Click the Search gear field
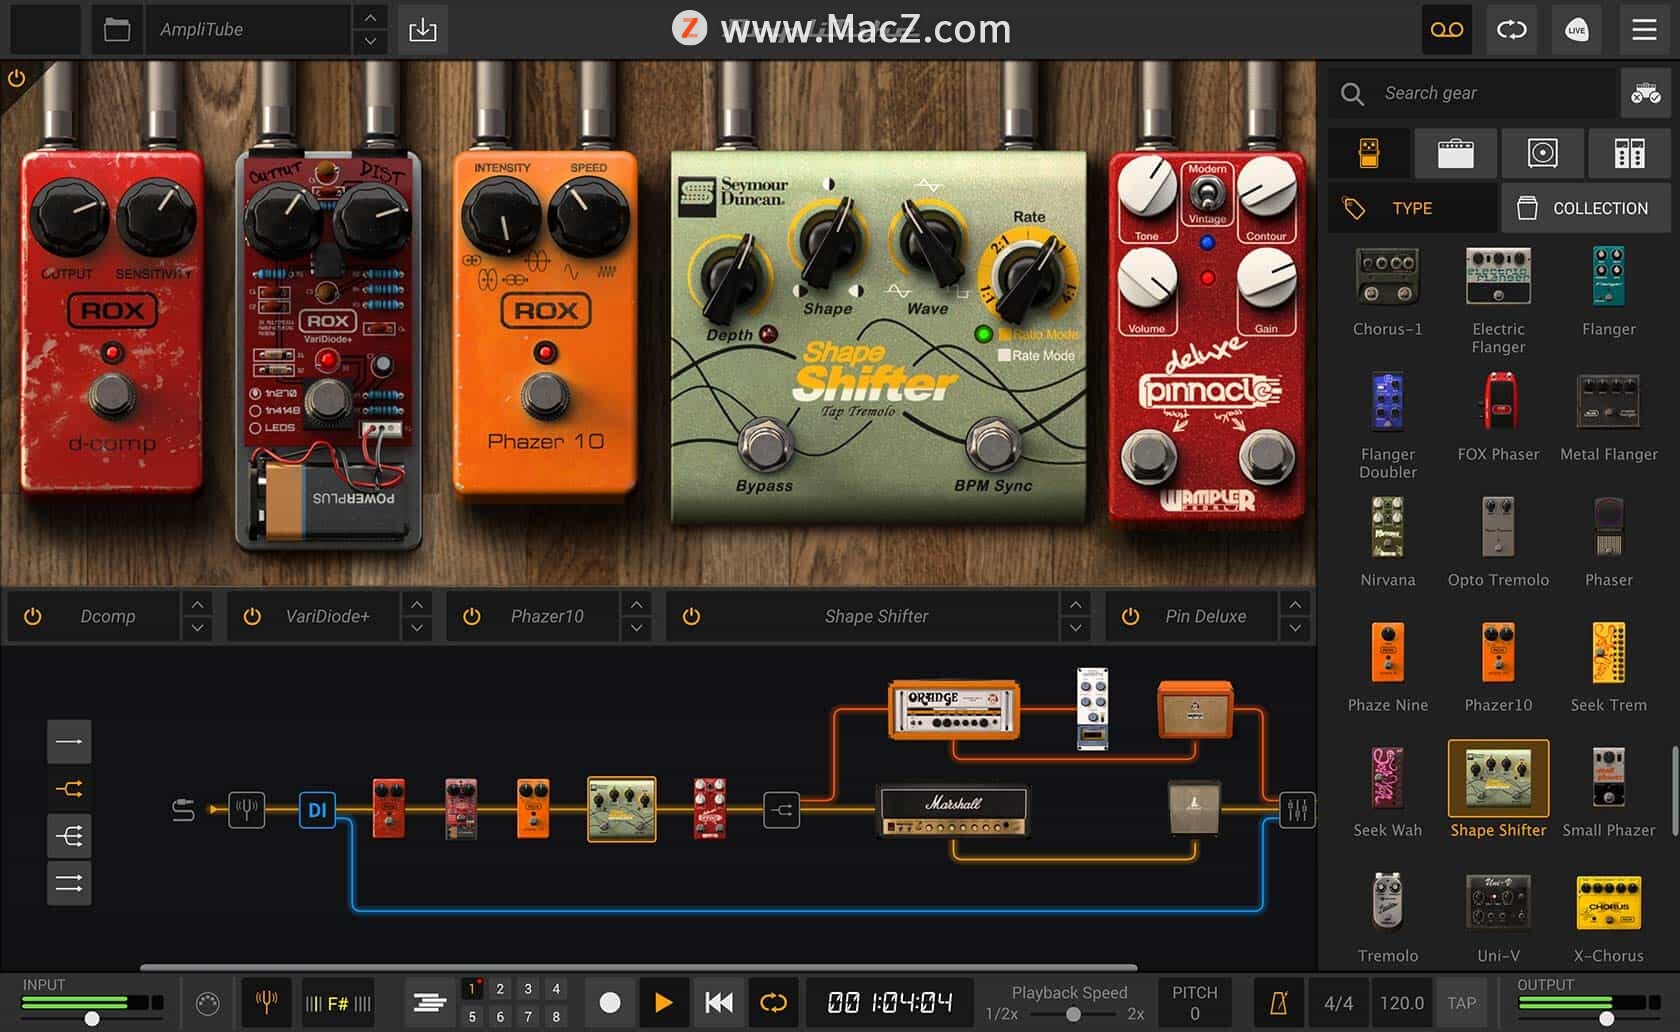This screenshot has width=1680, height=1032. pyautogui.click(x=1474, y=93)
